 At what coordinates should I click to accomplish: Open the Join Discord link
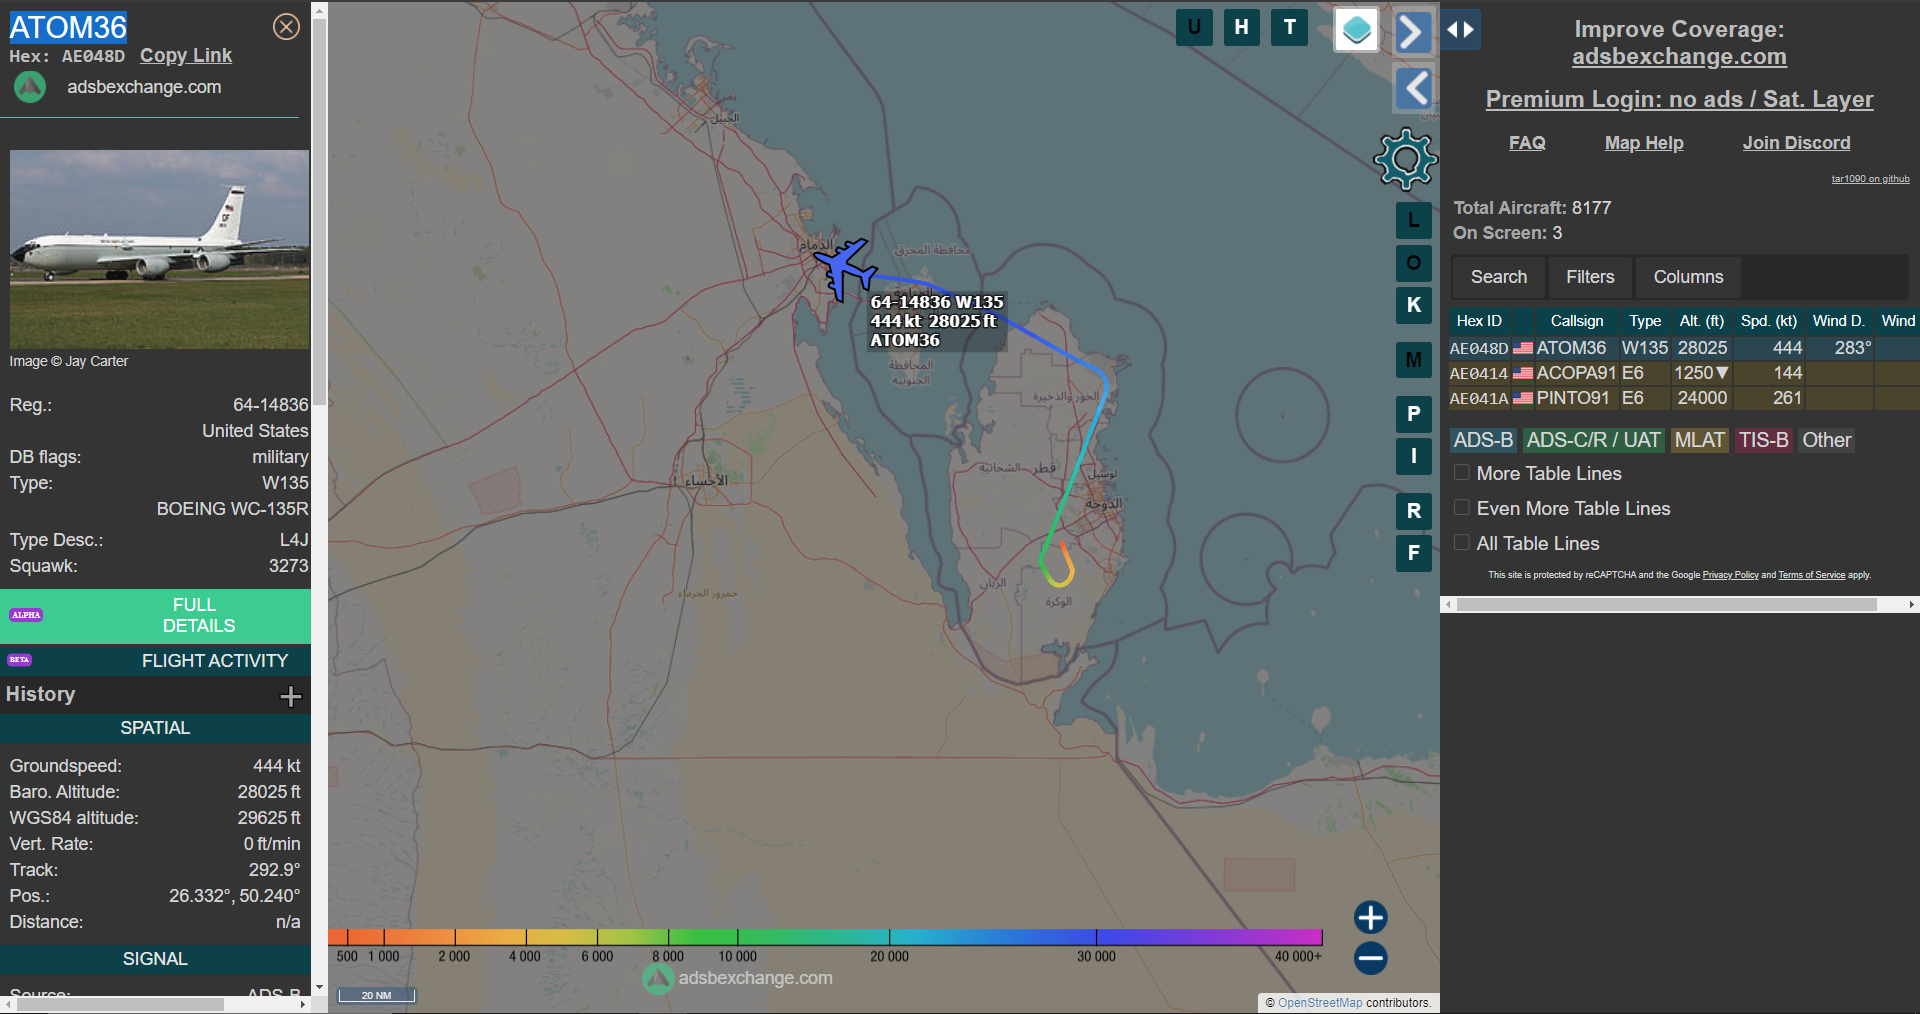click(x=1796, y=143)
